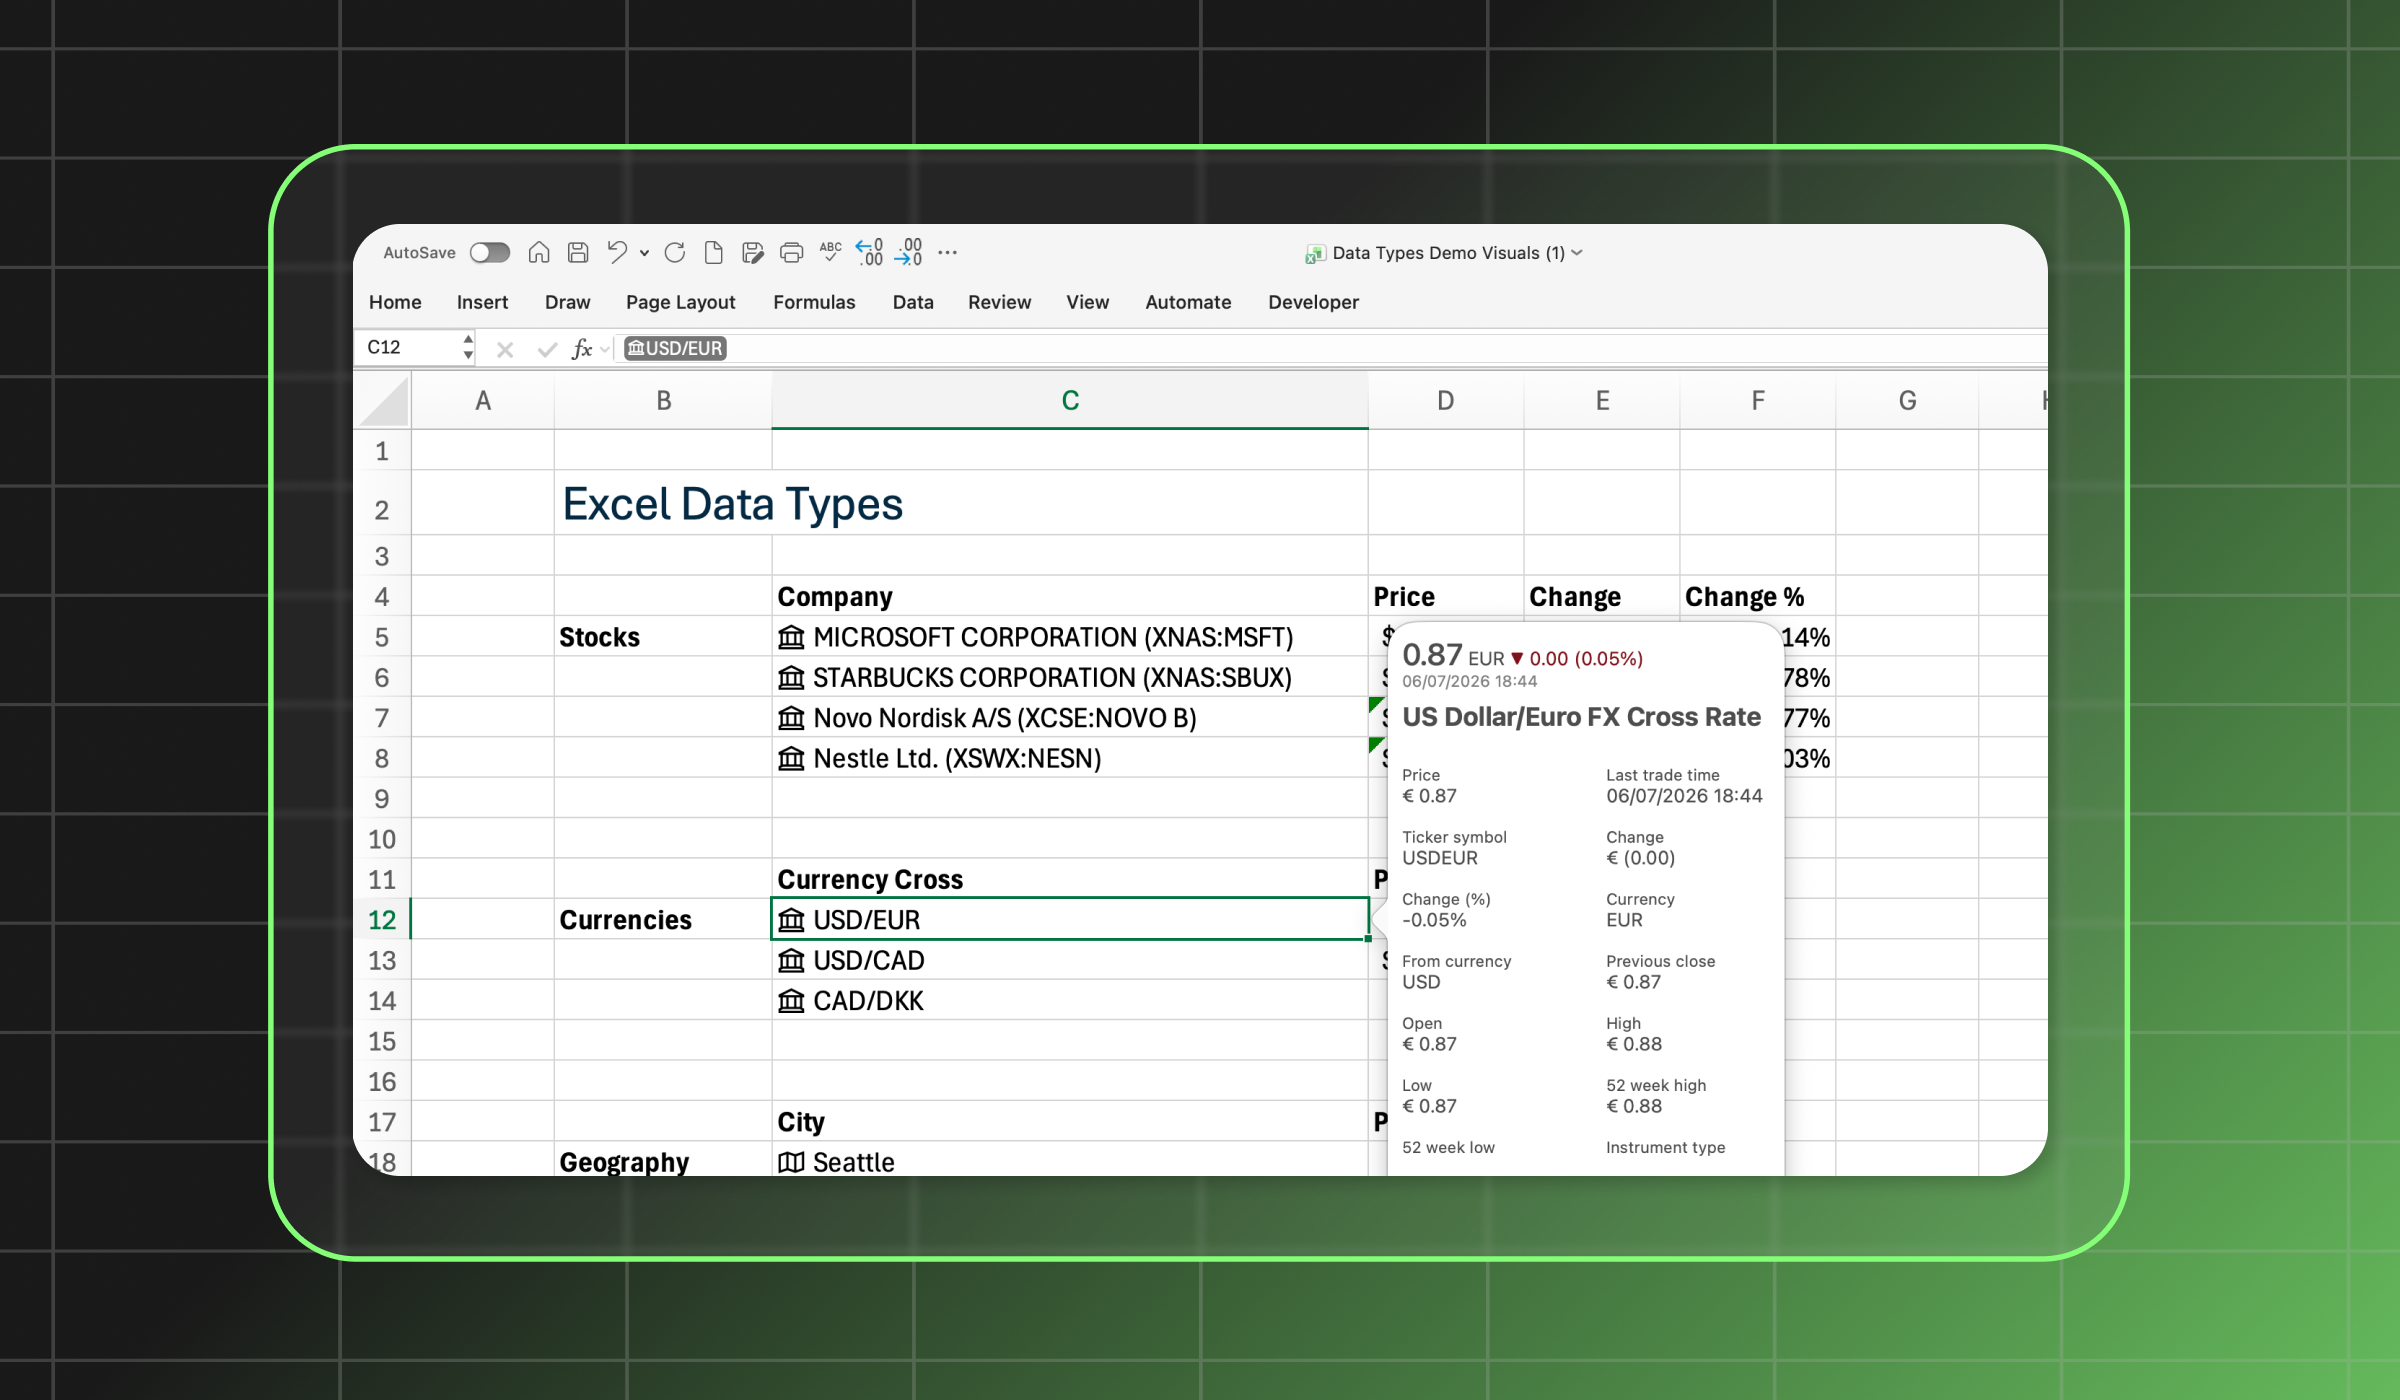Click the Excel file icon beside the title
Screen dimensions: 2400x1400
pos(1315,254)
